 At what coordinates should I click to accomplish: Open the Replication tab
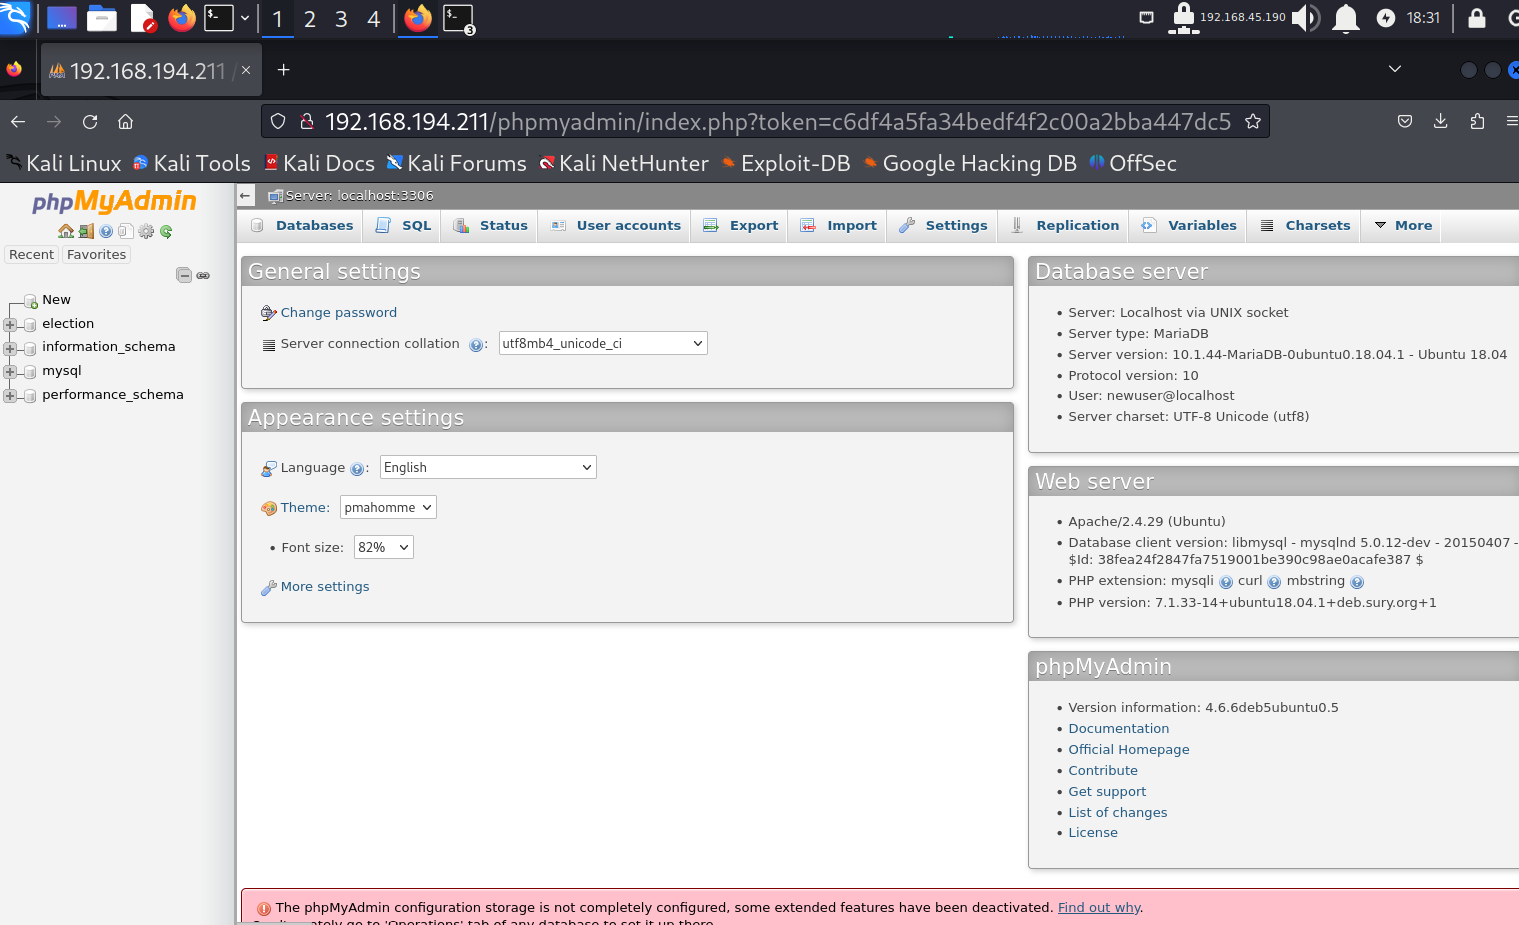(1065, 225)
